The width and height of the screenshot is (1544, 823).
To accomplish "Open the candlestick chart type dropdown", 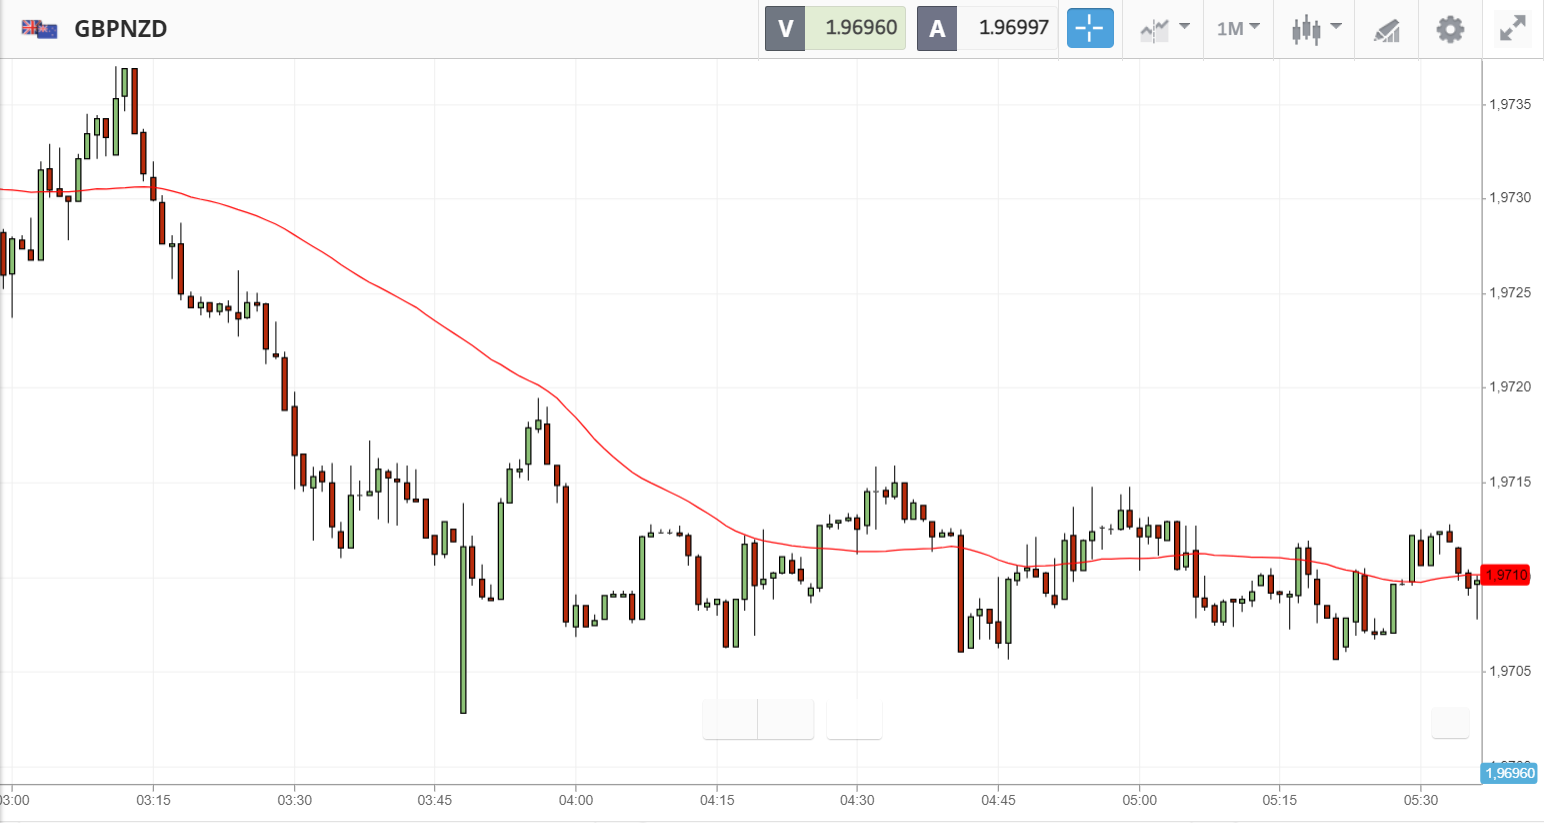I will click(1315, 28).
